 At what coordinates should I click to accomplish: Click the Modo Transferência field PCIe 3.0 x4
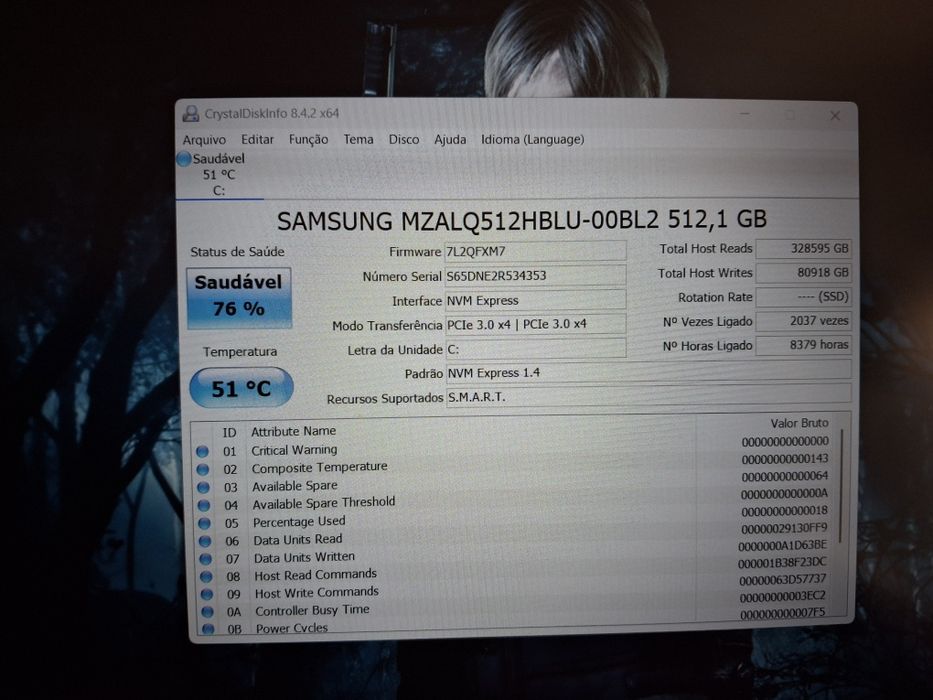(536, 324)
